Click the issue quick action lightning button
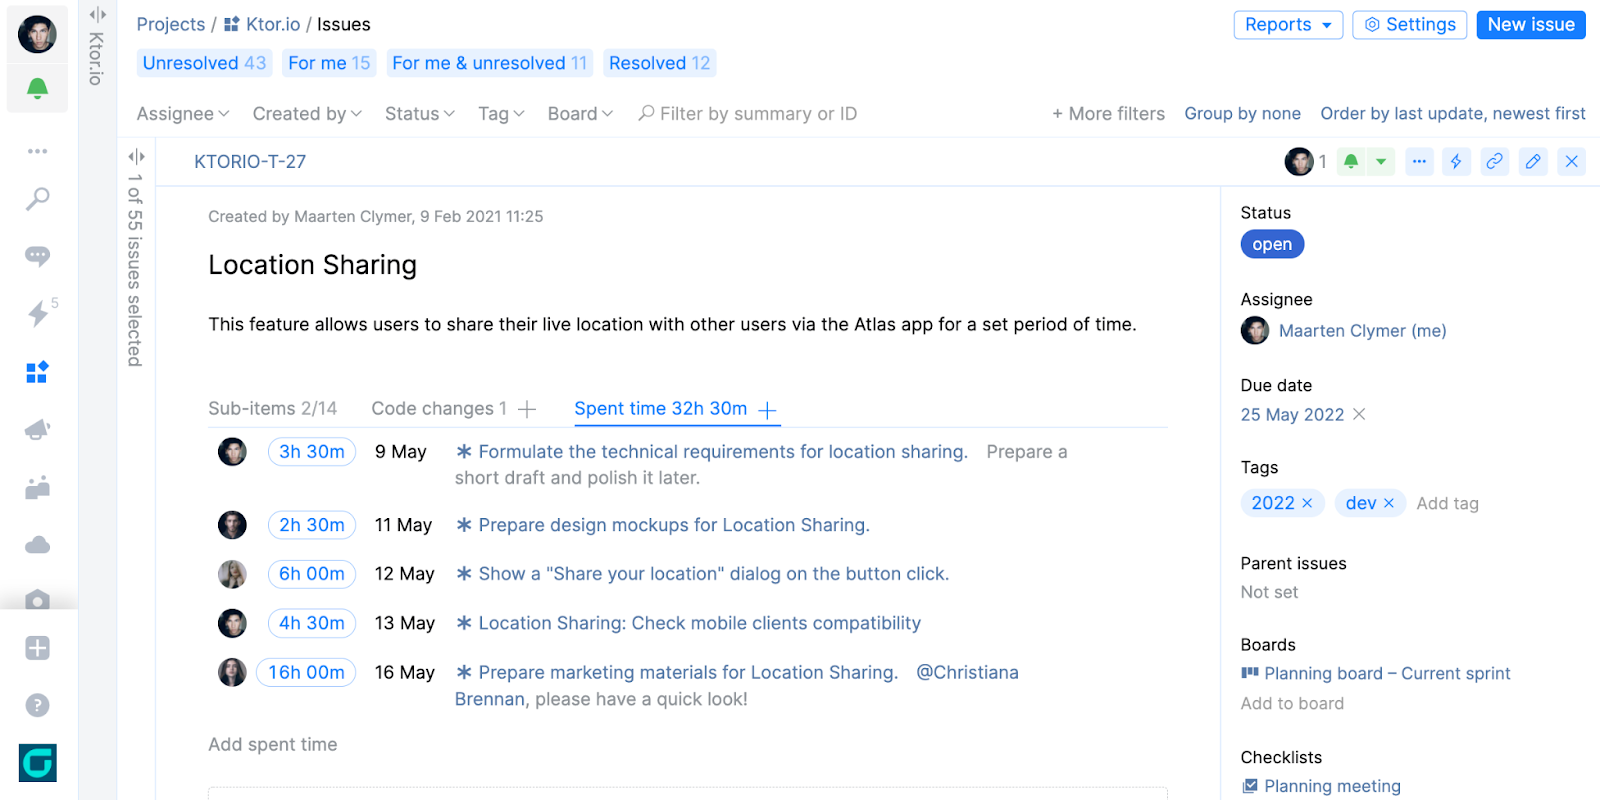This screenshot has height=800, width=1600. click(1456, 161)
